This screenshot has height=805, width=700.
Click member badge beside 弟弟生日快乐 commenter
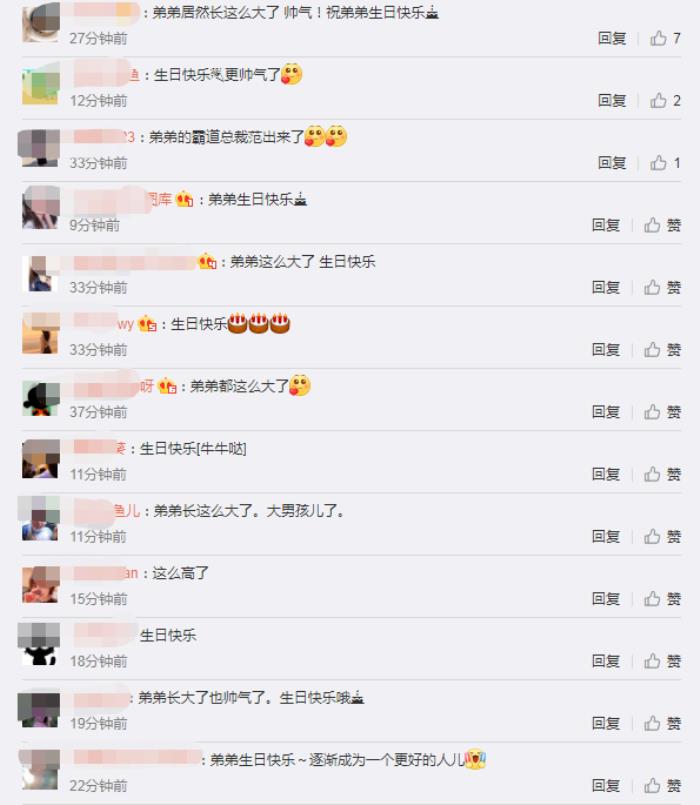tap(184, 199)
